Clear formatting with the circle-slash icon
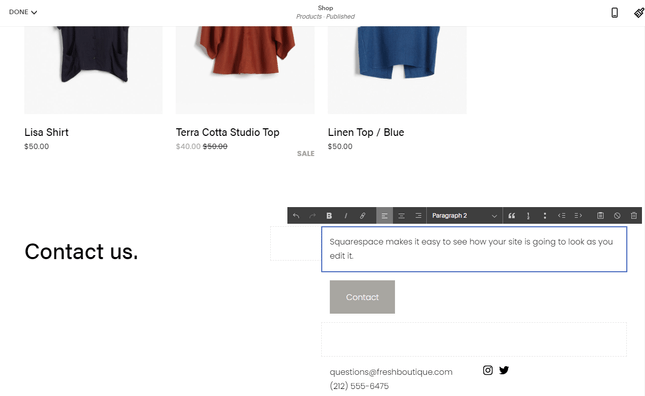Screen dimensions: 645x396 617,215
